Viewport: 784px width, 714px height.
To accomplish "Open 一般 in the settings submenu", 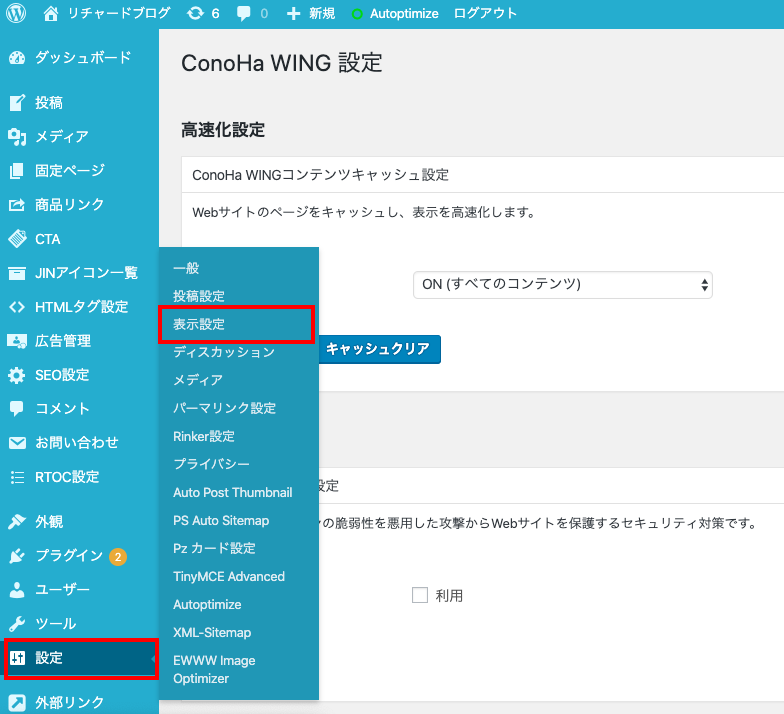I will [x=186, y=268].
